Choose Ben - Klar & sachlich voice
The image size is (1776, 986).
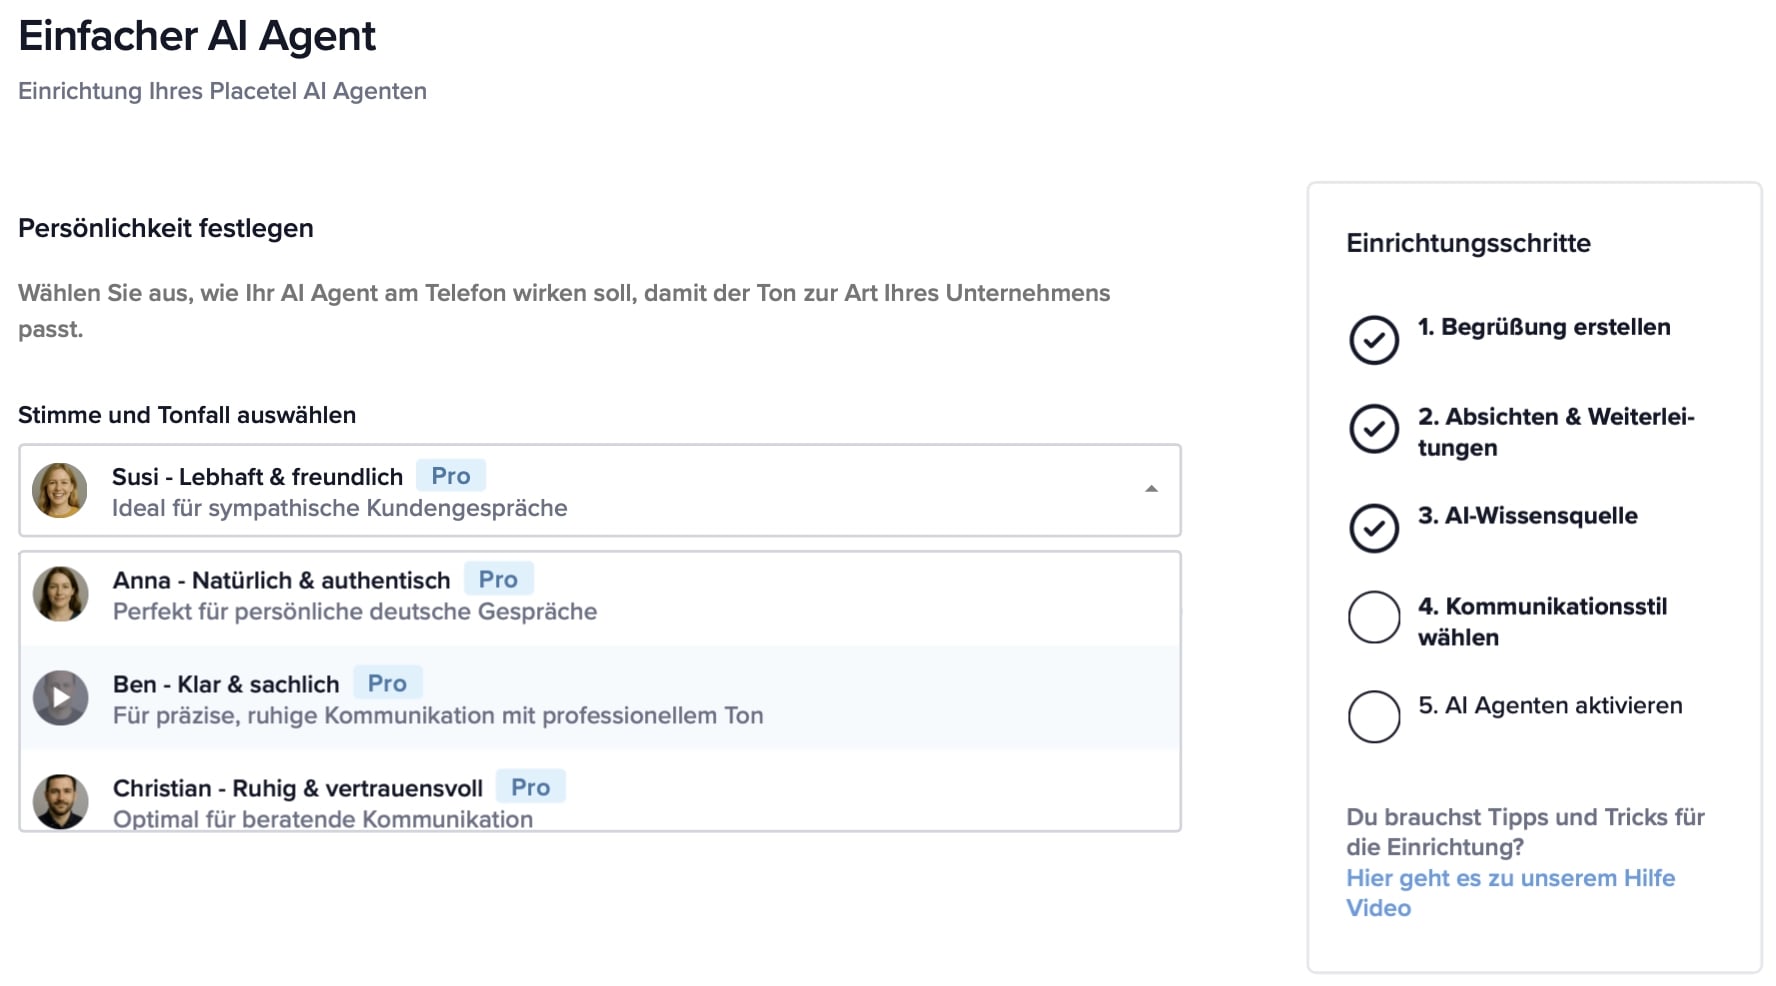pos(226,684)
